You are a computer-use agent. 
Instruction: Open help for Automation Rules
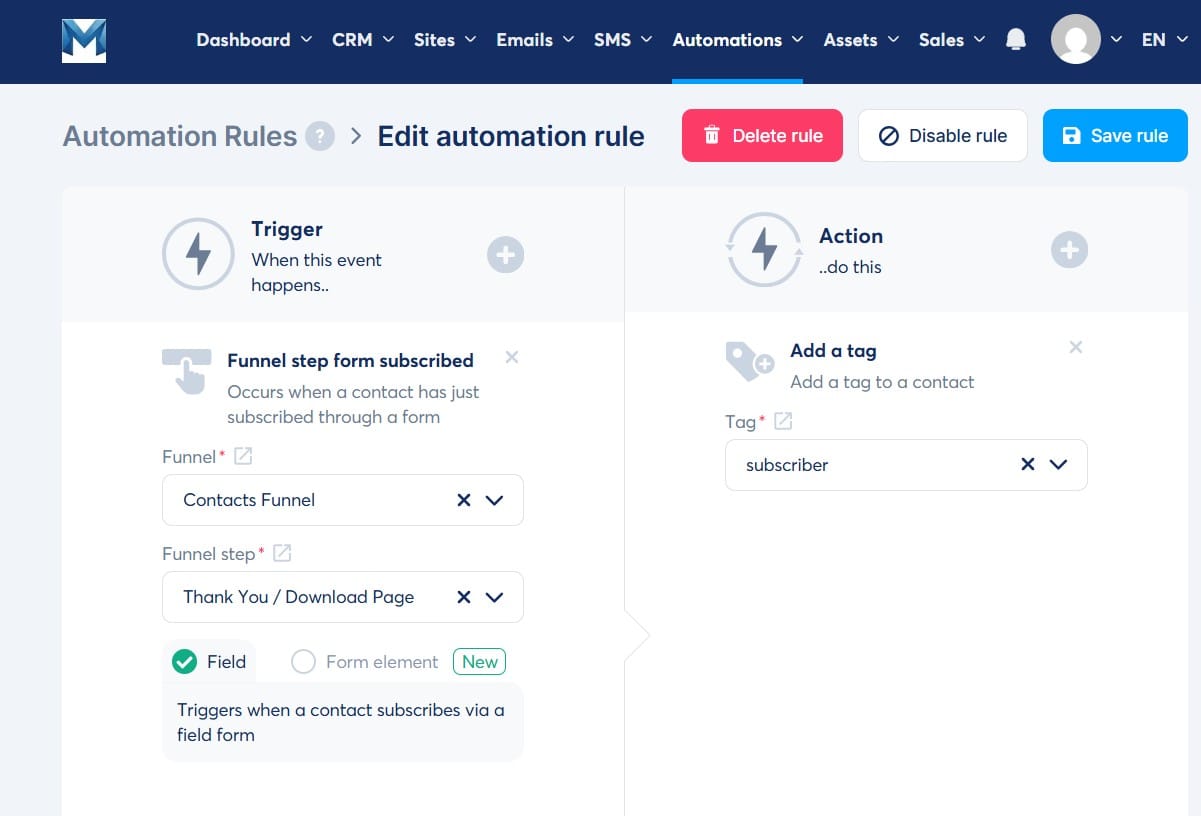click(319, 136)
